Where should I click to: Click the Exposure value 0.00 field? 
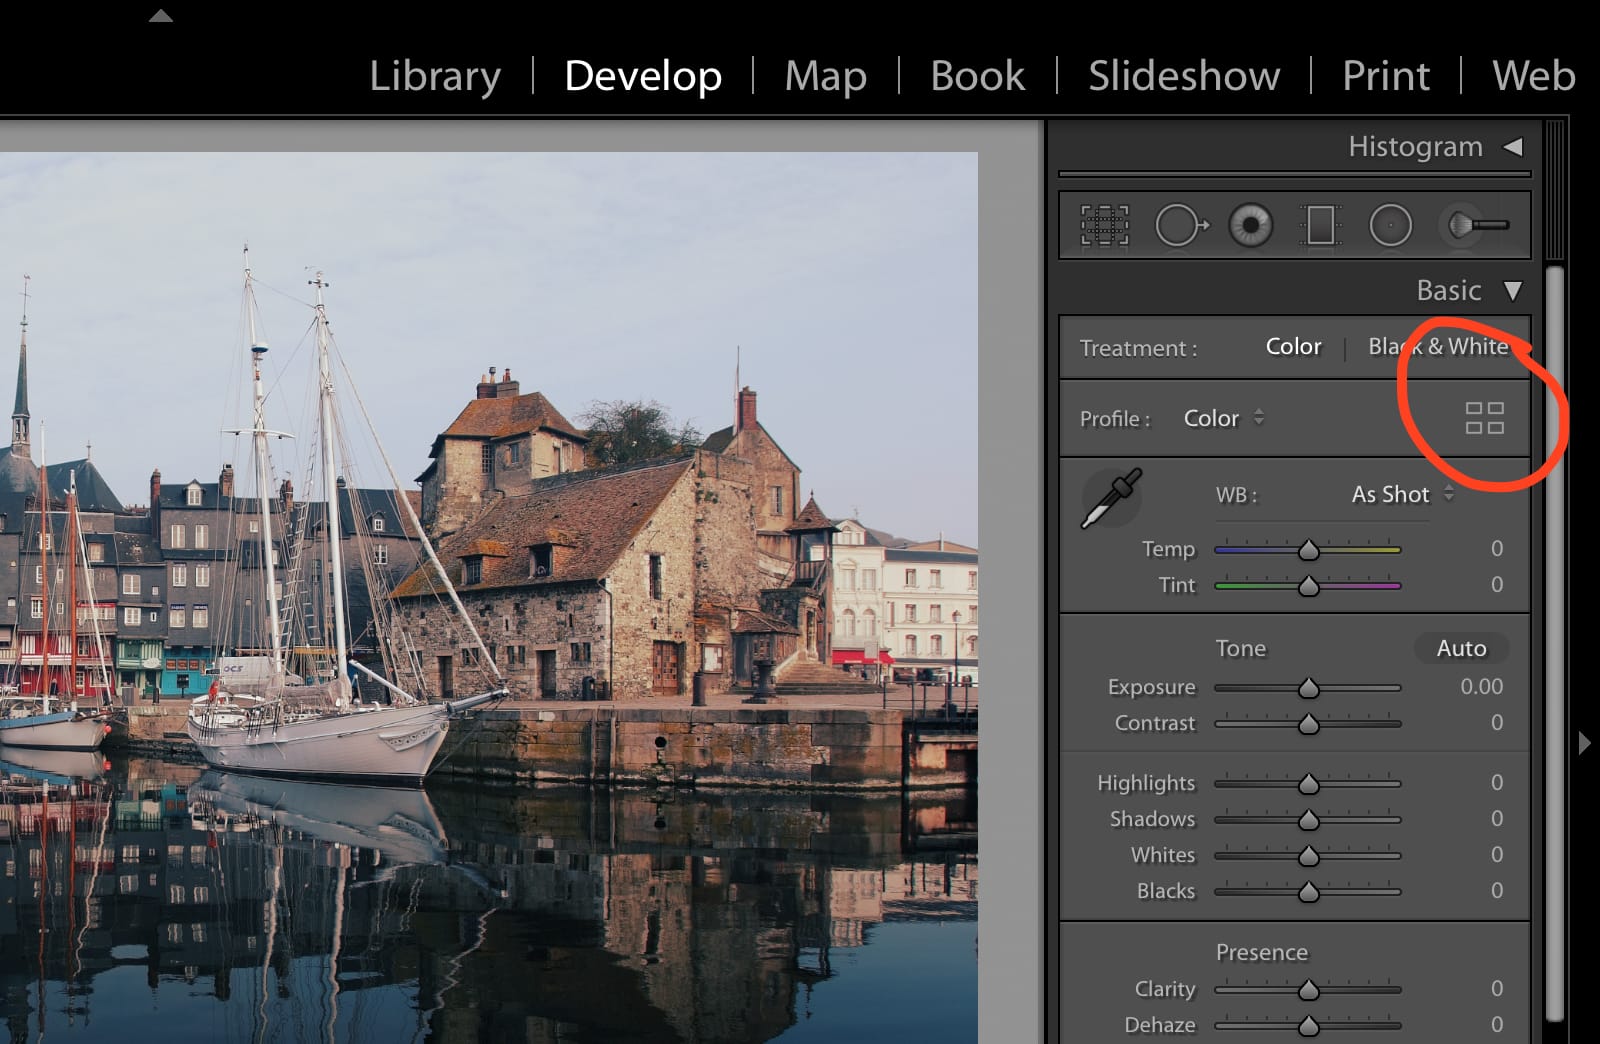click(1481, 687)
